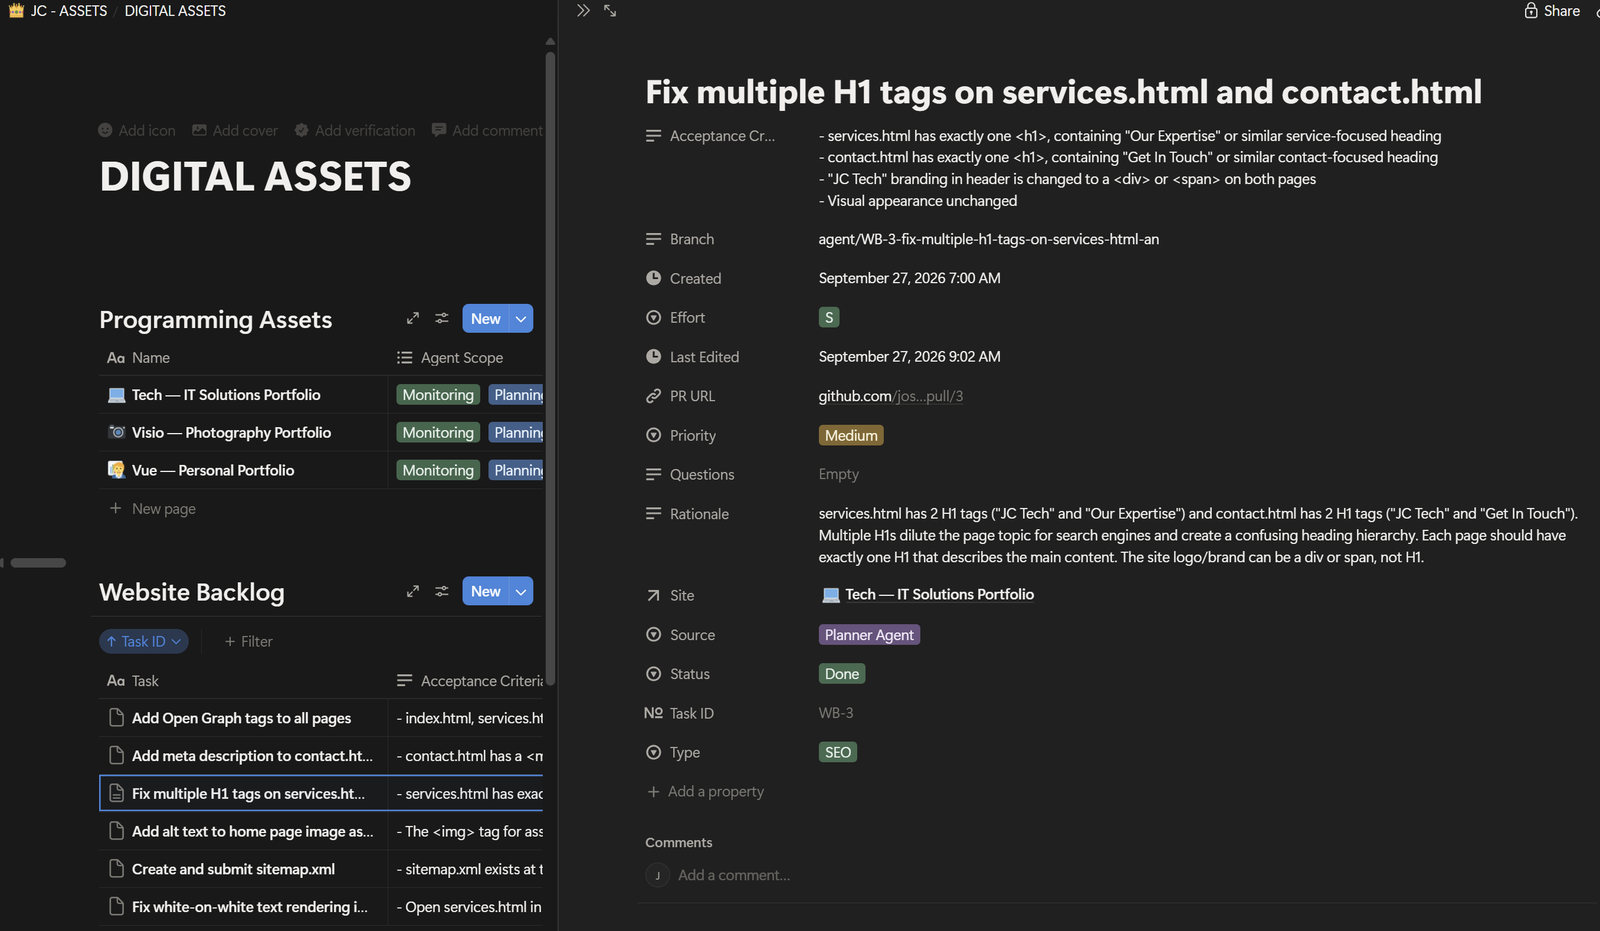Click the vertical scrollbar of left pane
1600x931 pixels.
click(x=550, y=370)
